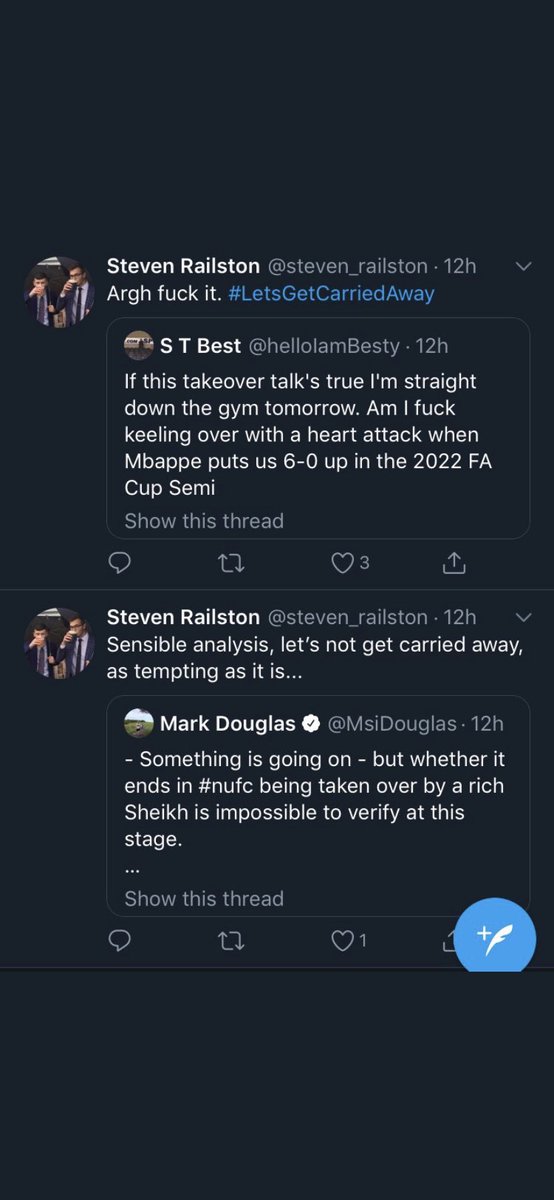Retweet the #LetsGetCarriedAway tweet

pos(231,563)
